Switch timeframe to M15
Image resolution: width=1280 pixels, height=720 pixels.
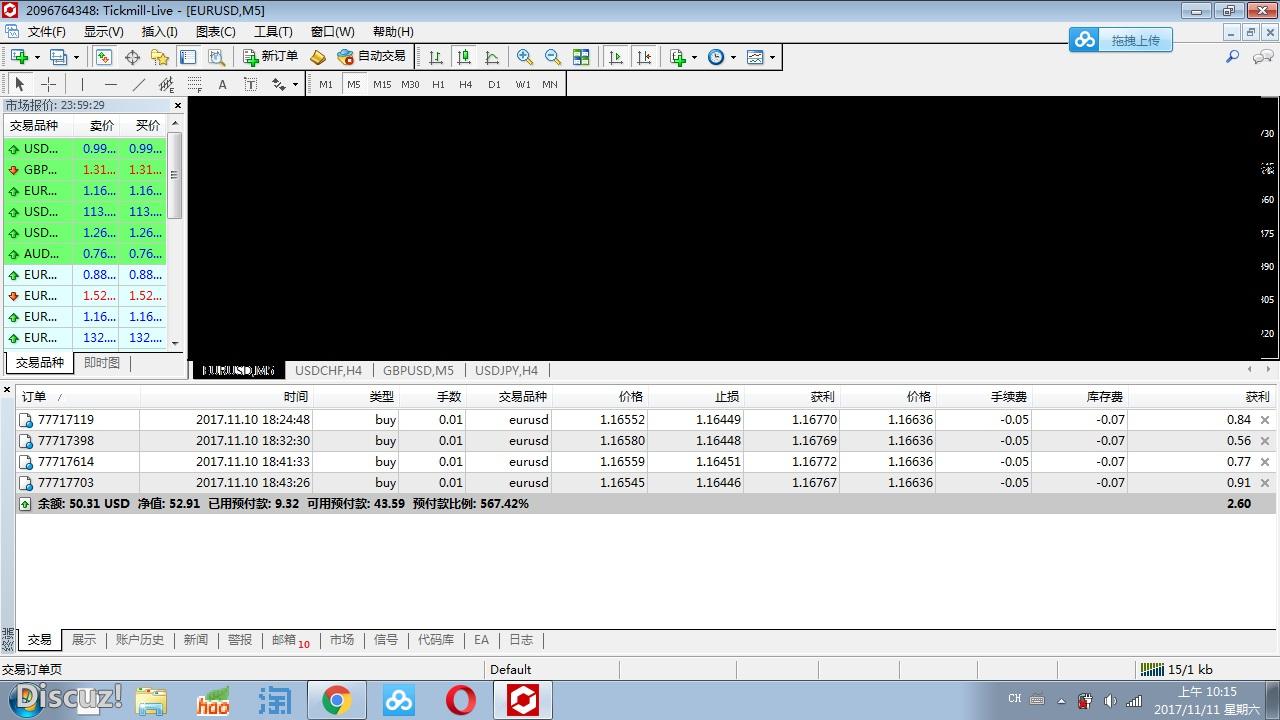point(382,85)
